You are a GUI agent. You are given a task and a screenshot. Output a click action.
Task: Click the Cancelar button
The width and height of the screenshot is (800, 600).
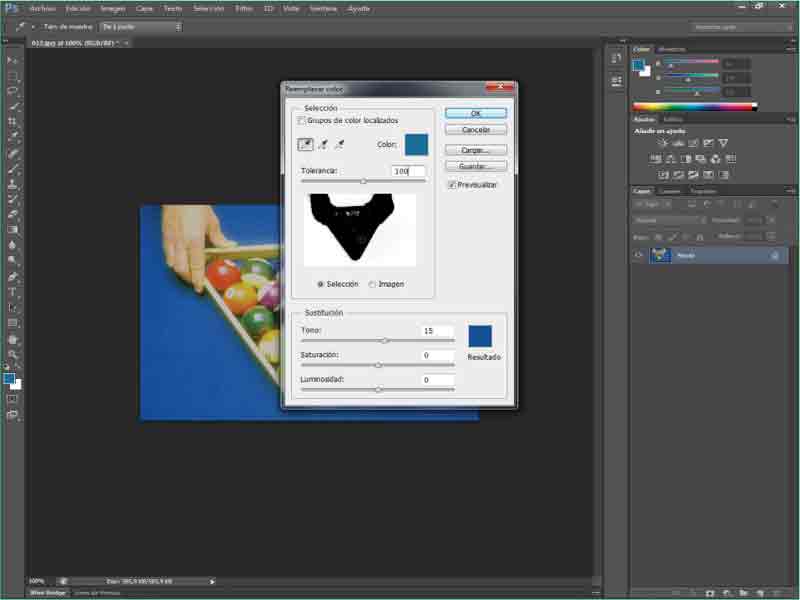click(476, 130)
